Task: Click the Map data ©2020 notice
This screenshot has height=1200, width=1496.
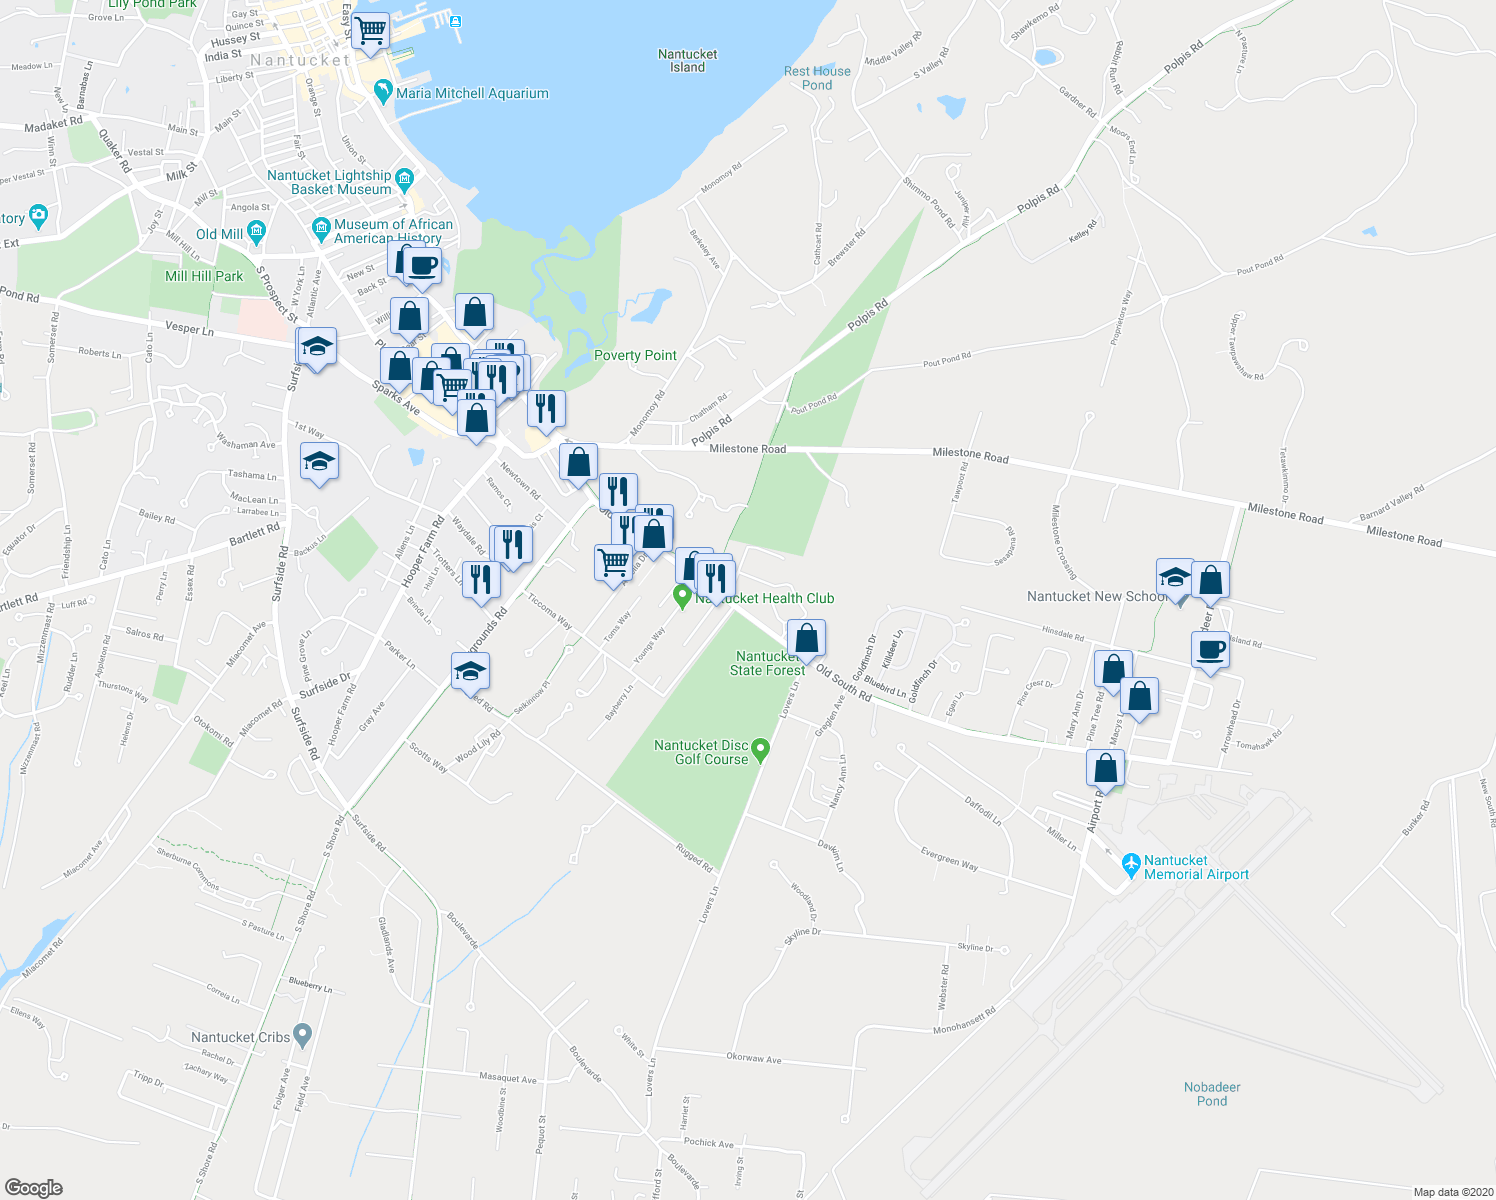Action: pos(1451,1192)
